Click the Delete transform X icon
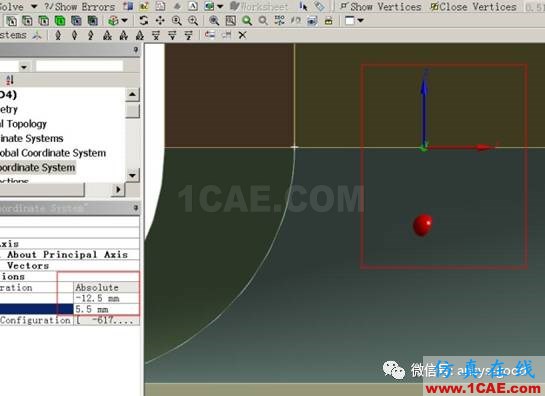This screenshot has width=545, height=396. tap(243, 35)
